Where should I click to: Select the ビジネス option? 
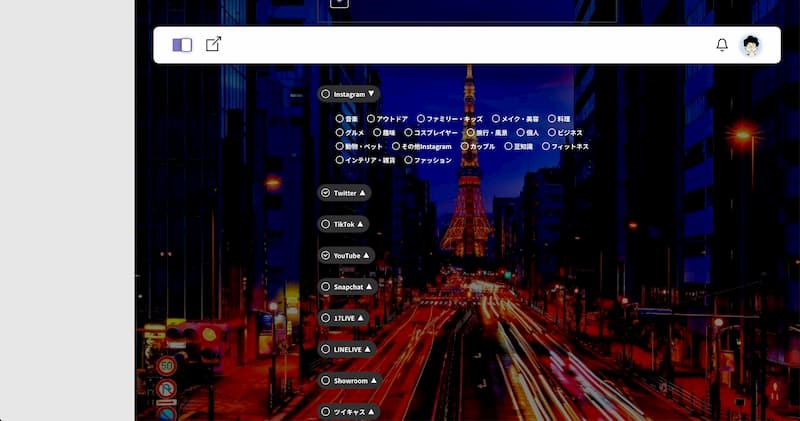tap(565, 133)
